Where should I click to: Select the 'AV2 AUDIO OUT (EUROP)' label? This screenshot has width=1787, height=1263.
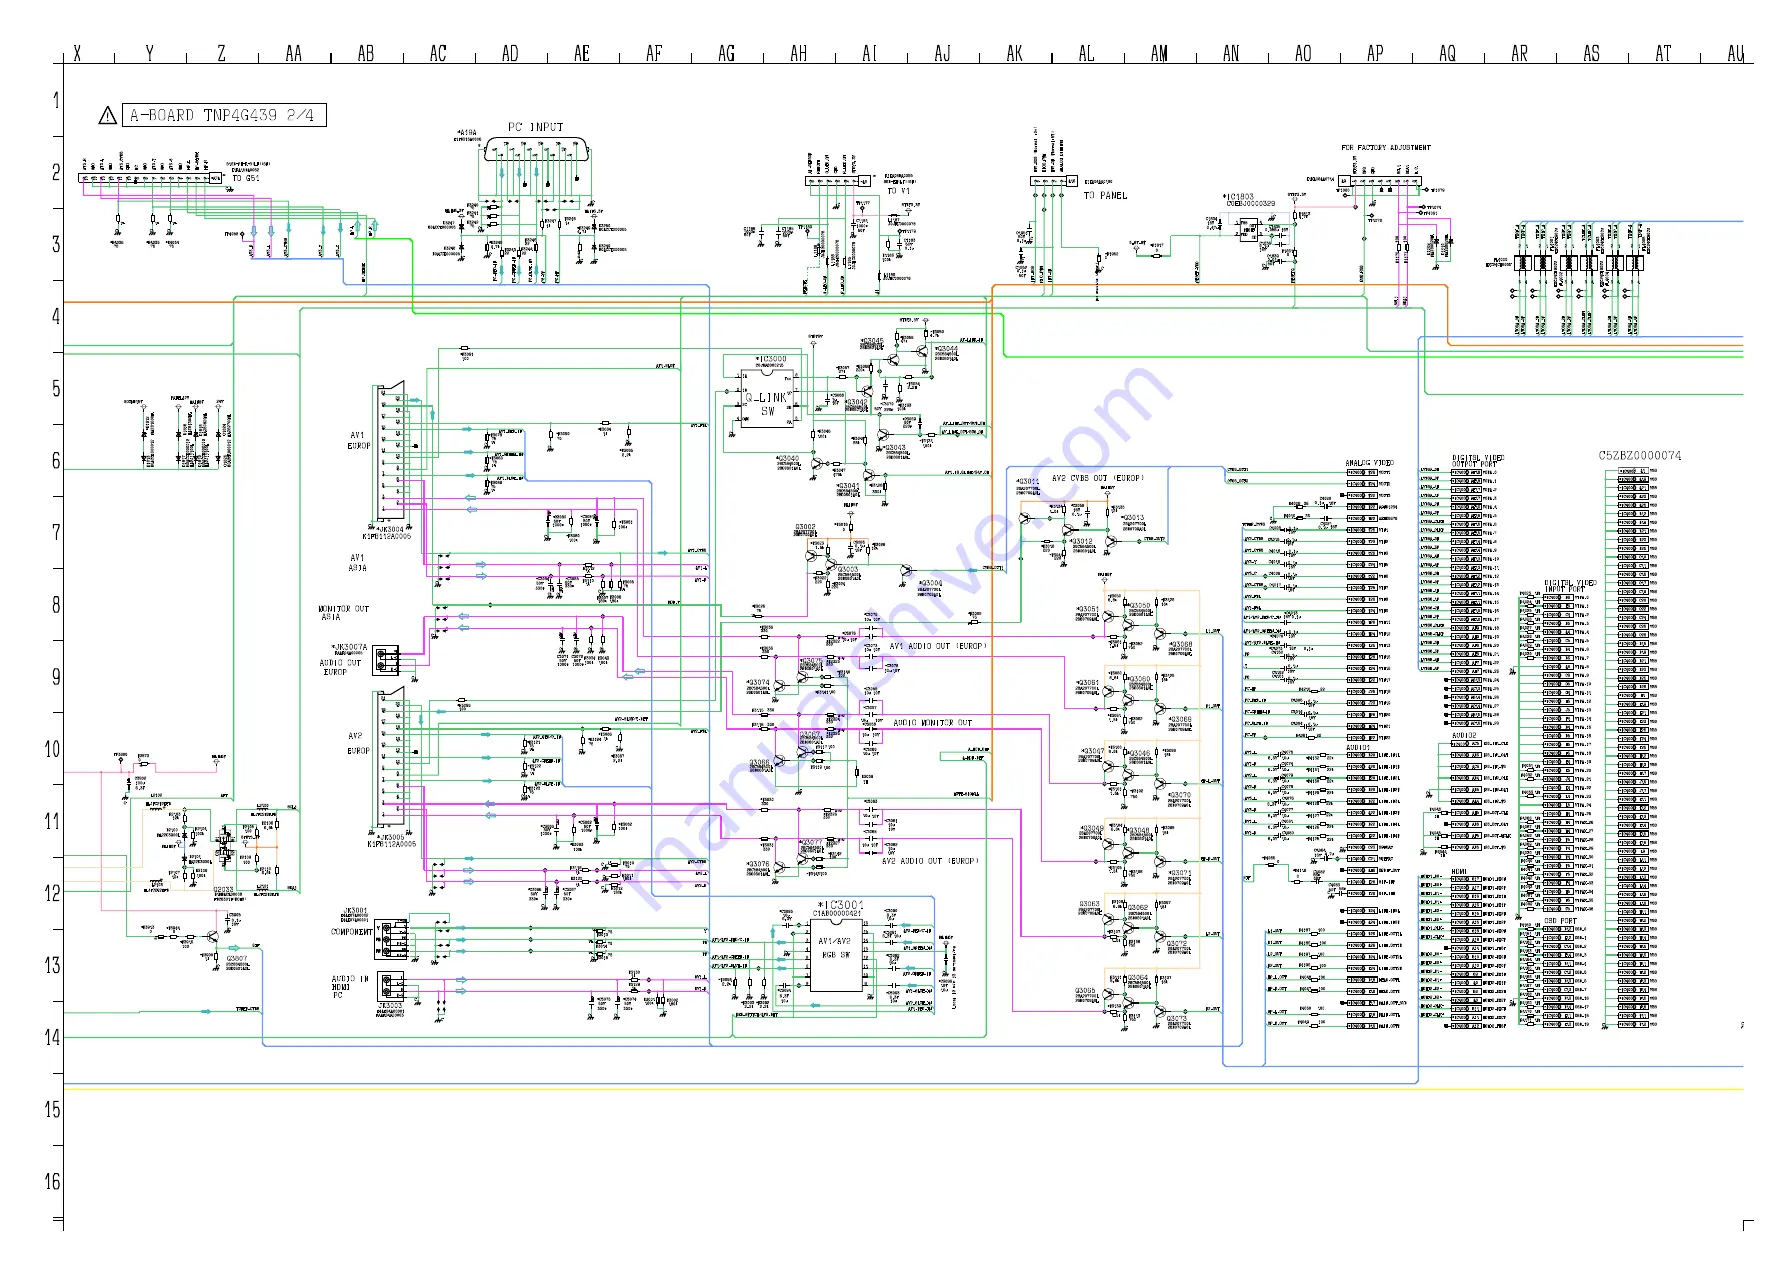930,860
